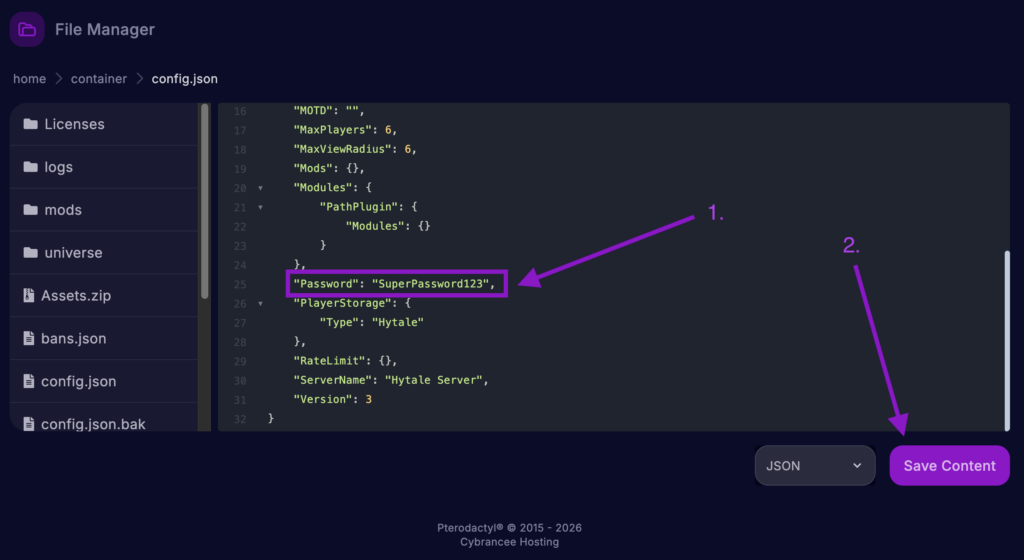Go to container in the breadcrumb
The image size is (1024, 560).
(99, 79)
